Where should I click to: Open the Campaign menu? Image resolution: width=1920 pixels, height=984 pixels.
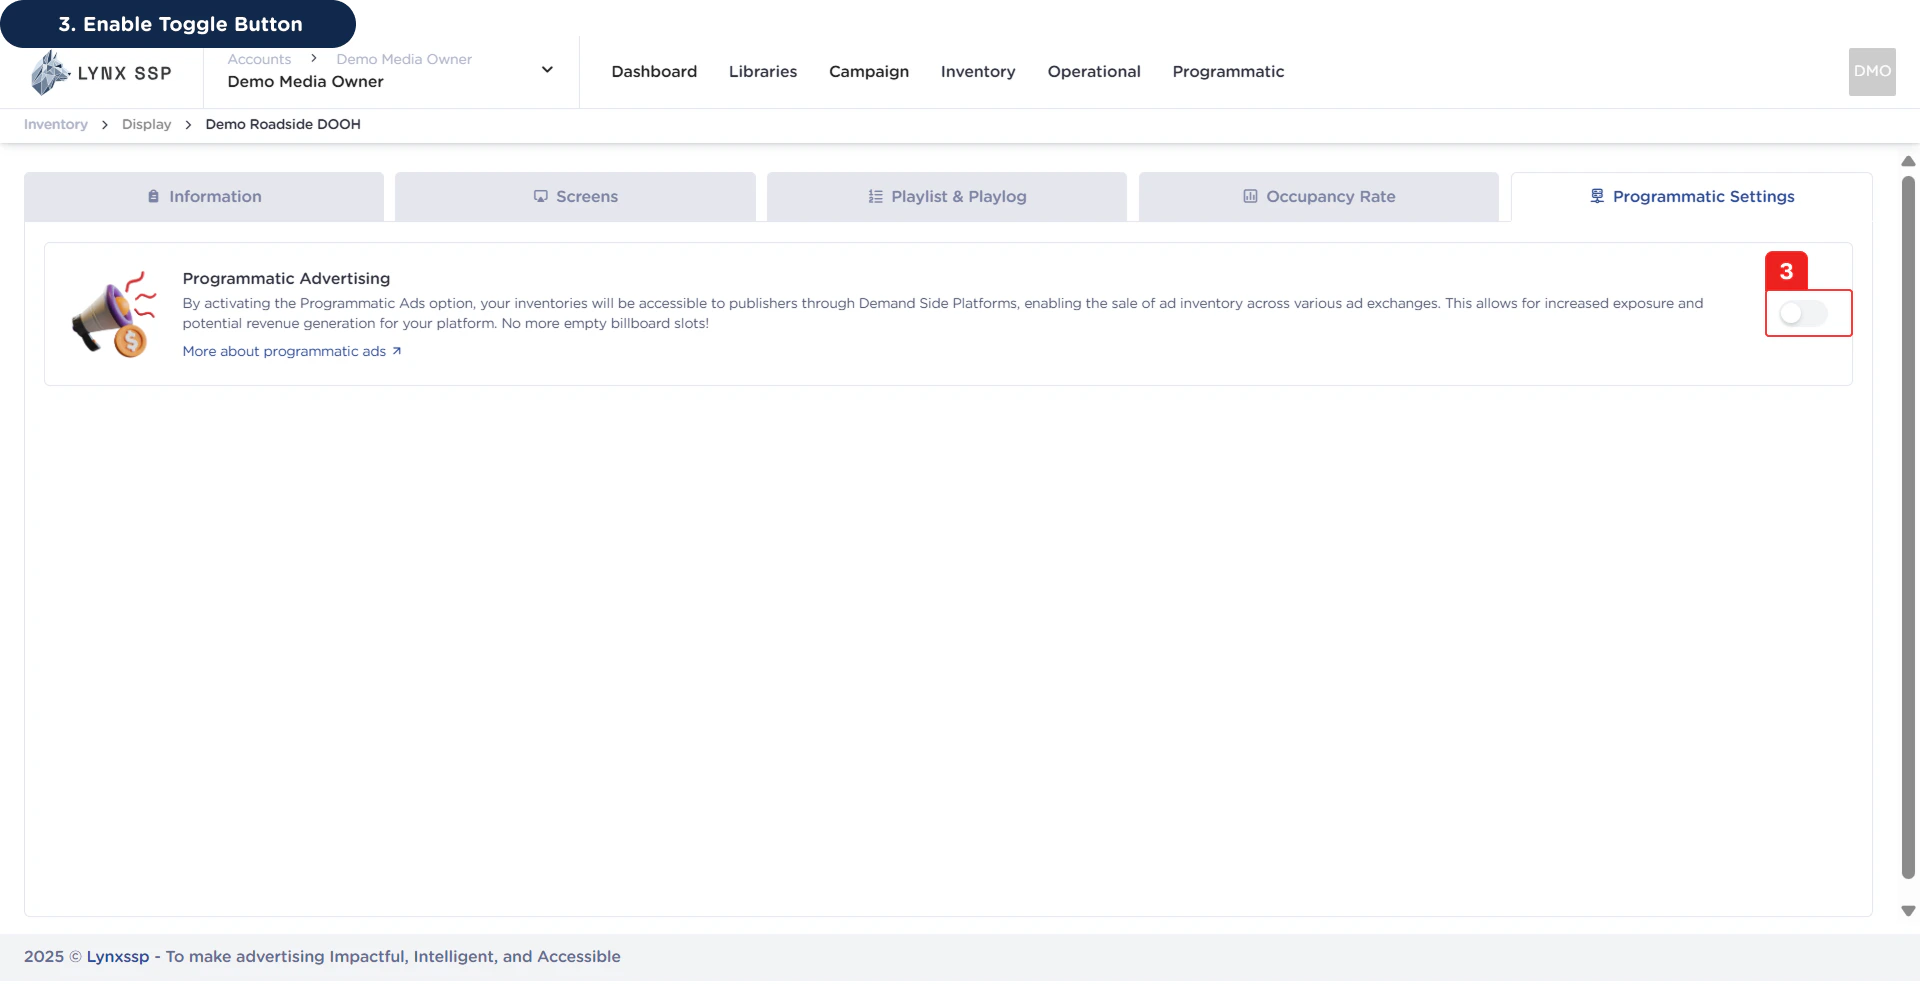[x=869, y=72]
